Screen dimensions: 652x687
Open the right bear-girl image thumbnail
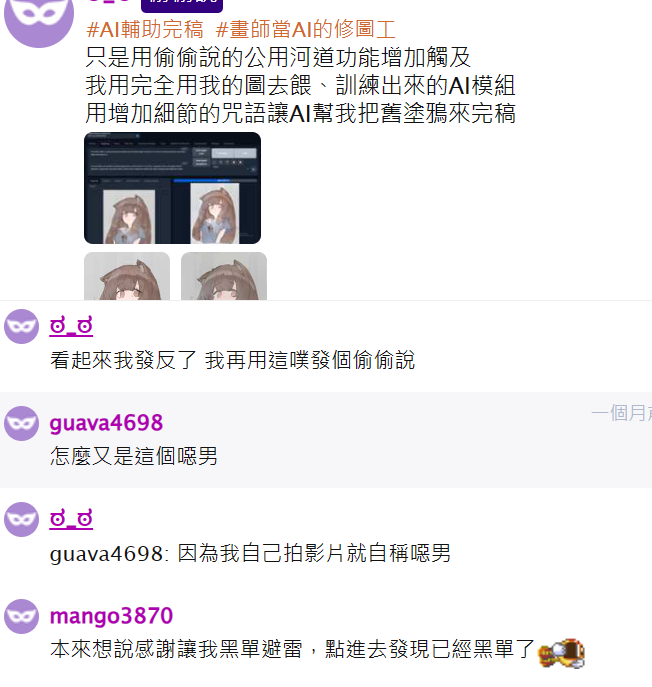(224, 276)
